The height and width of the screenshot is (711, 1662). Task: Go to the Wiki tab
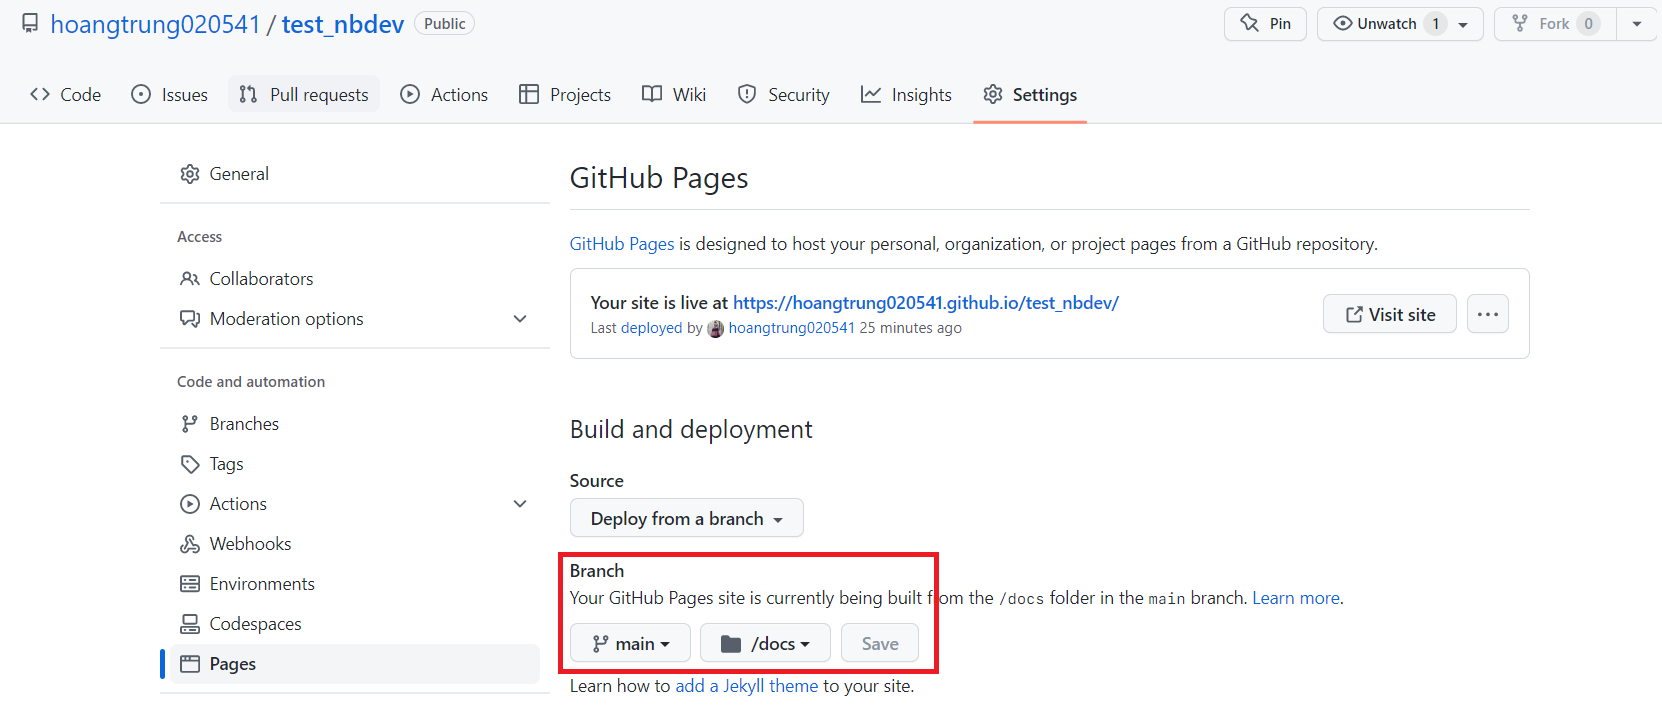[674, 94]
